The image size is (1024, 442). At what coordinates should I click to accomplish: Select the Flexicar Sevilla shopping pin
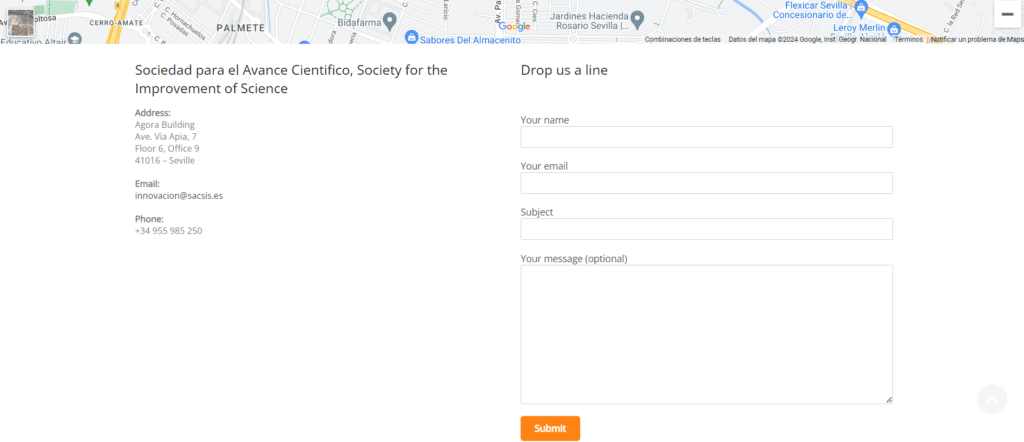pyautogui.click(x=863, y=5)
